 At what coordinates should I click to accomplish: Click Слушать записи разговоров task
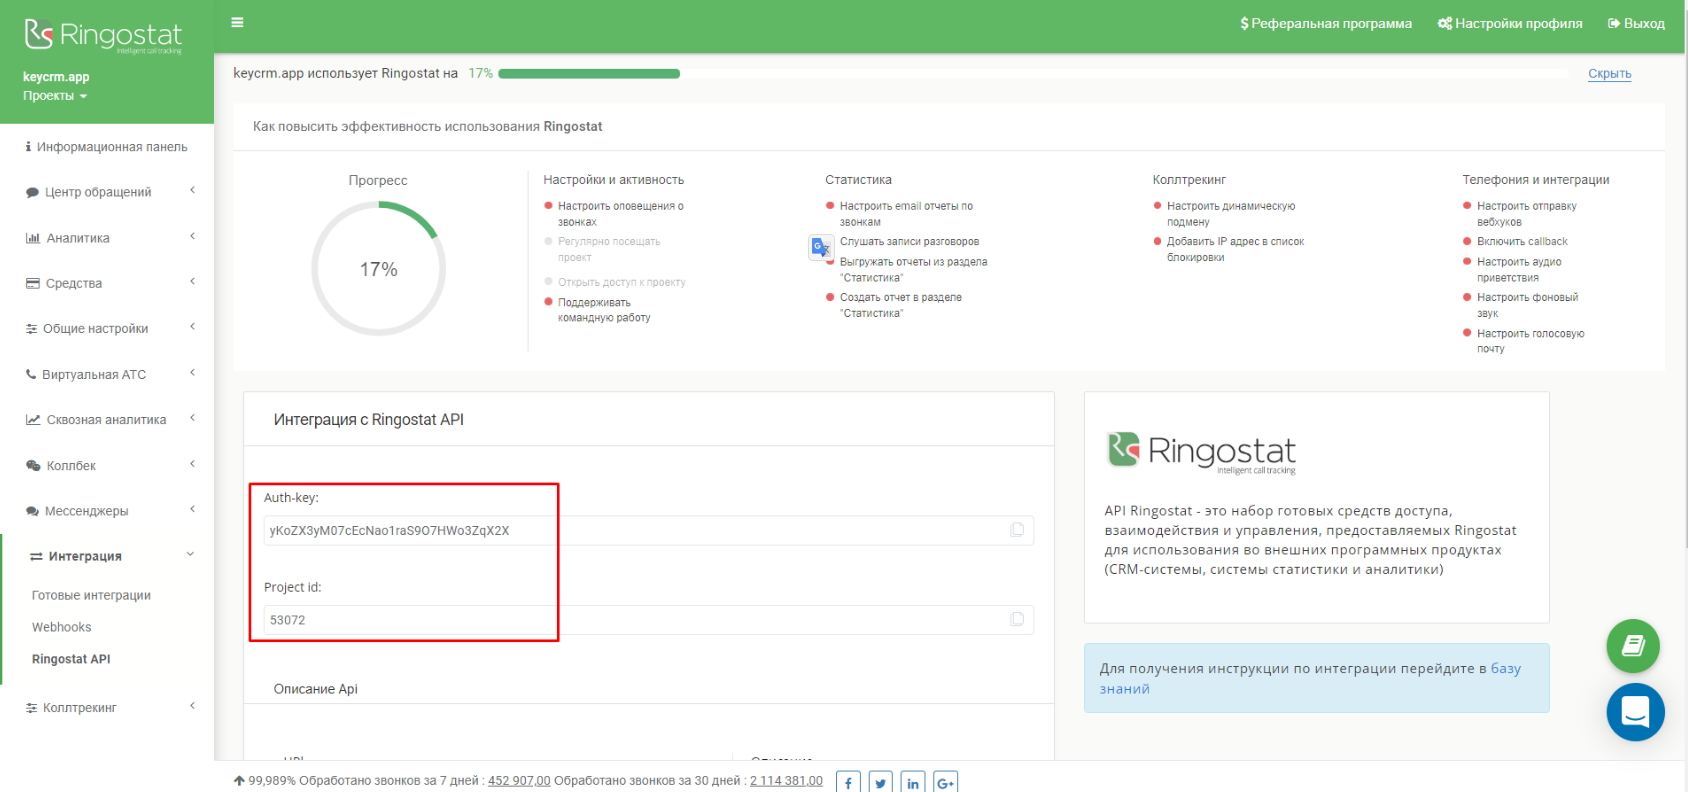tap(909, 242)
